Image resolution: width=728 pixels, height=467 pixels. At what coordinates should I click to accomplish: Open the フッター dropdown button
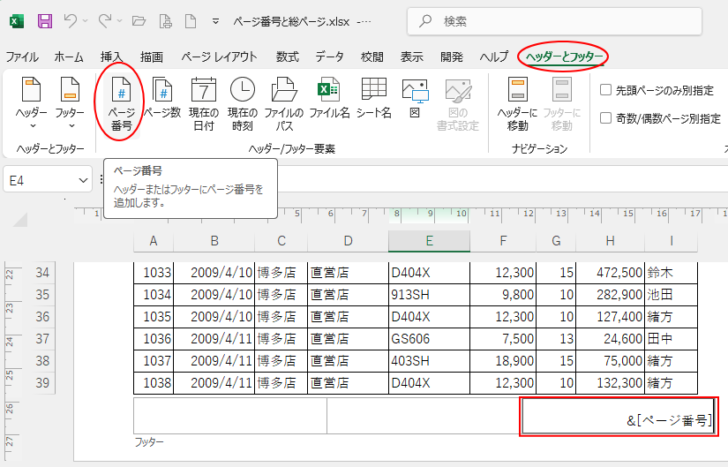pos(70,103)
